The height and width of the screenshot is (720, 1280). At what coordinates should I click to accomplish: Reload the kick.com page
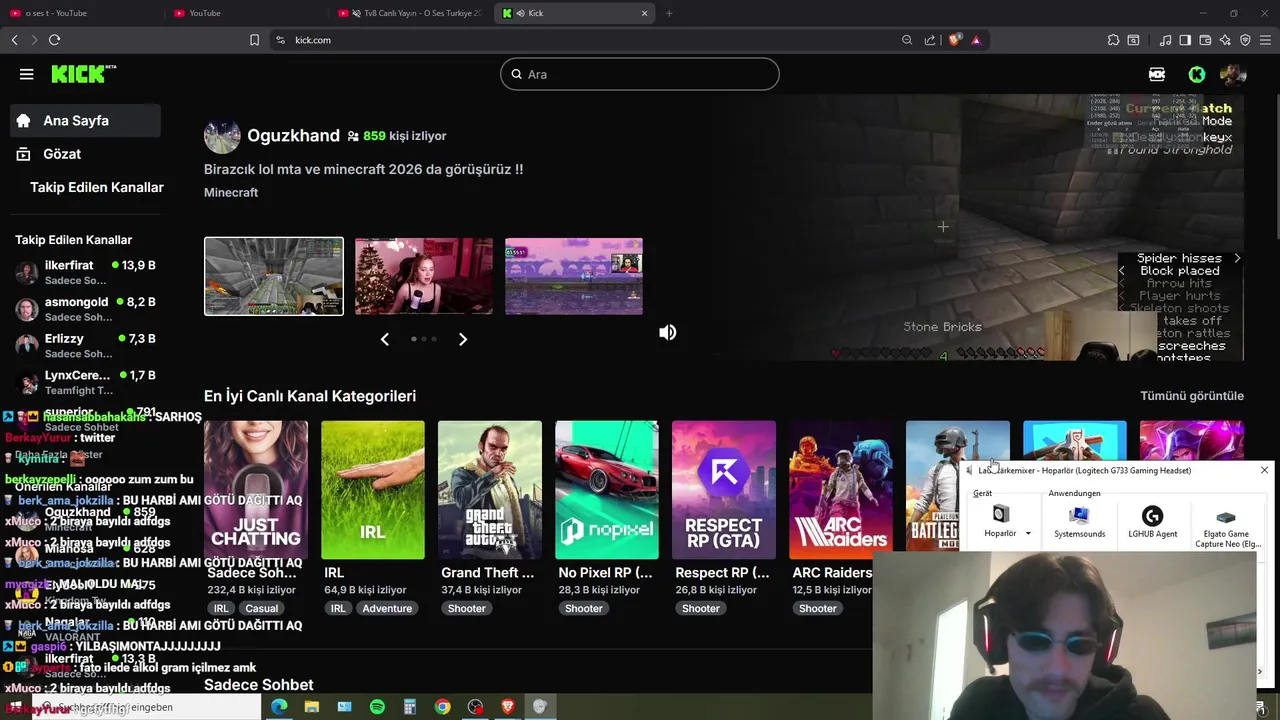tap(54, 40)
